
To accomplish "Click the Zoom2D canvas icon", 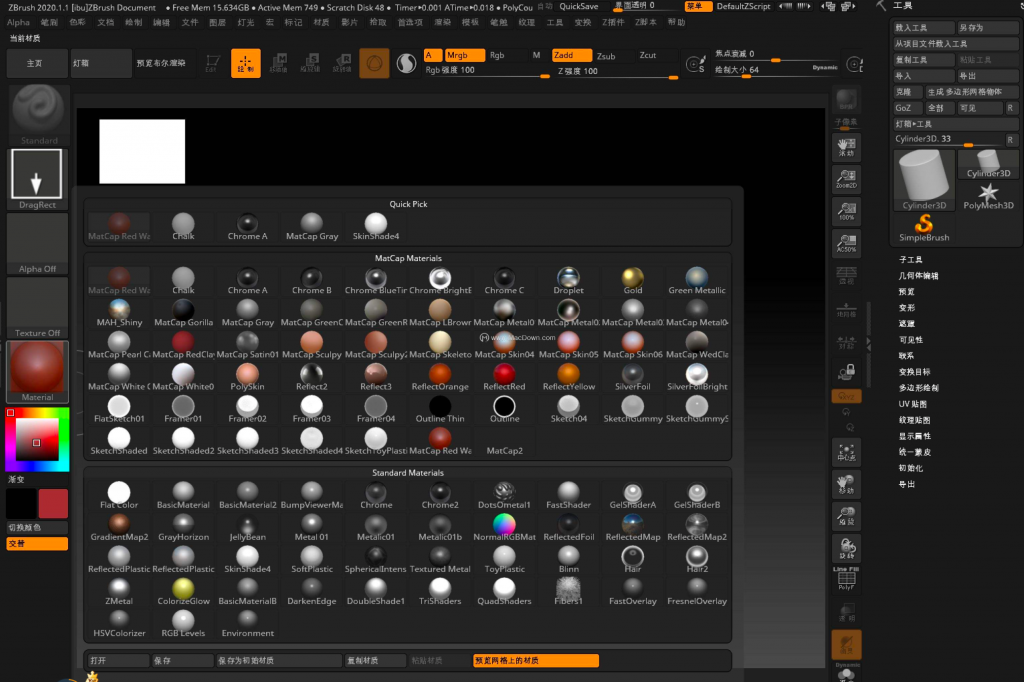I will click(847, 179).
